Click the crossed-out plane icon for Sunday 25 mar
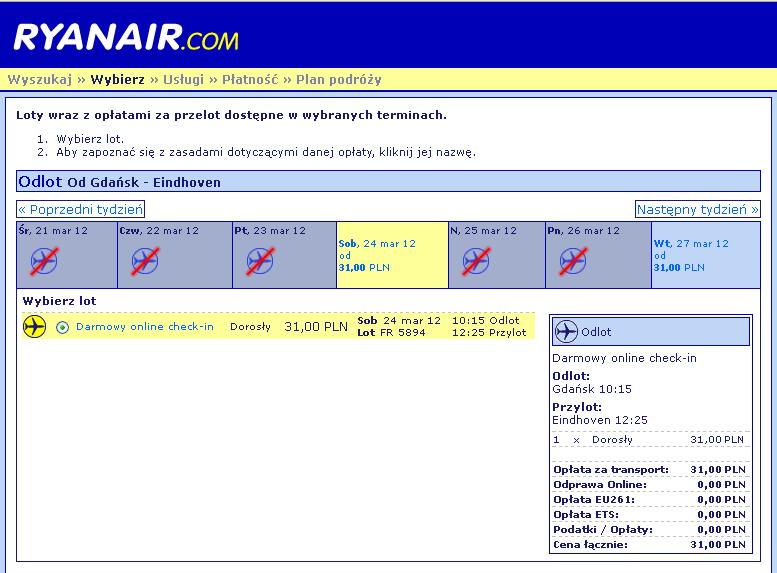The width and height of the screenshot is (777, 573). (476, 261)
